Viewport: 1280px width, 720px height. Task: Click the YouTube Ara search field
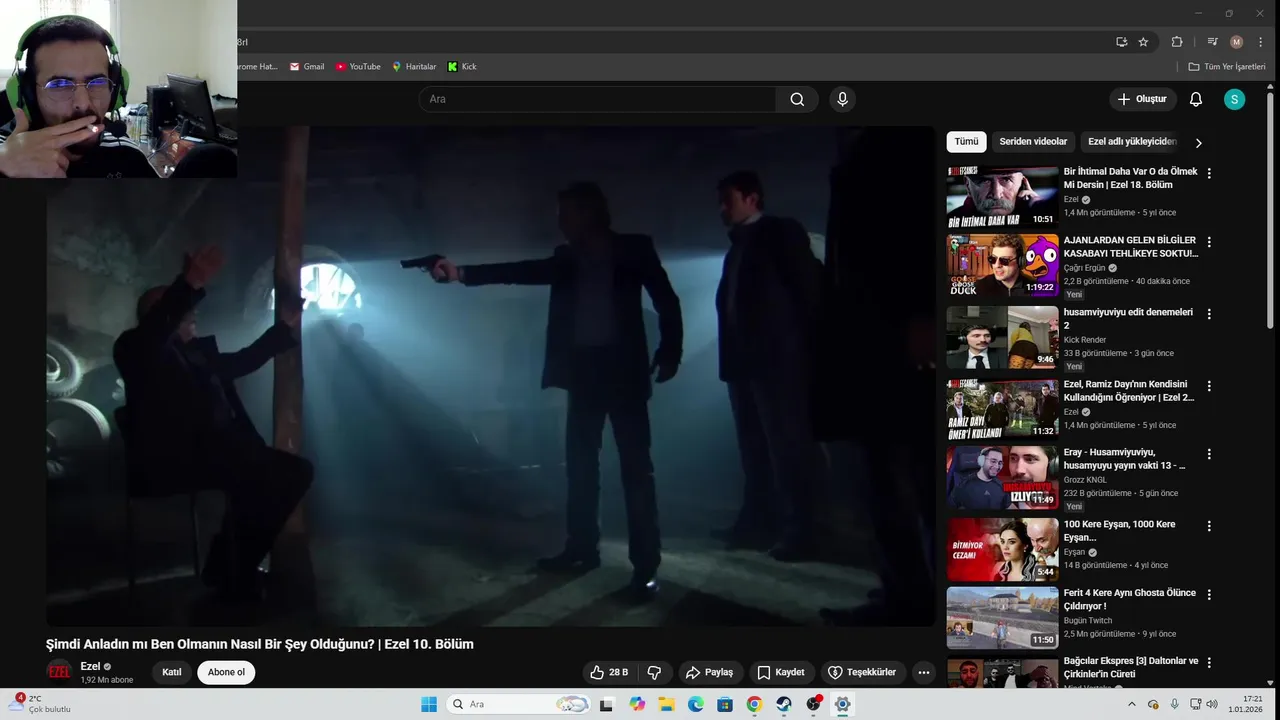[x=597, y=99]
